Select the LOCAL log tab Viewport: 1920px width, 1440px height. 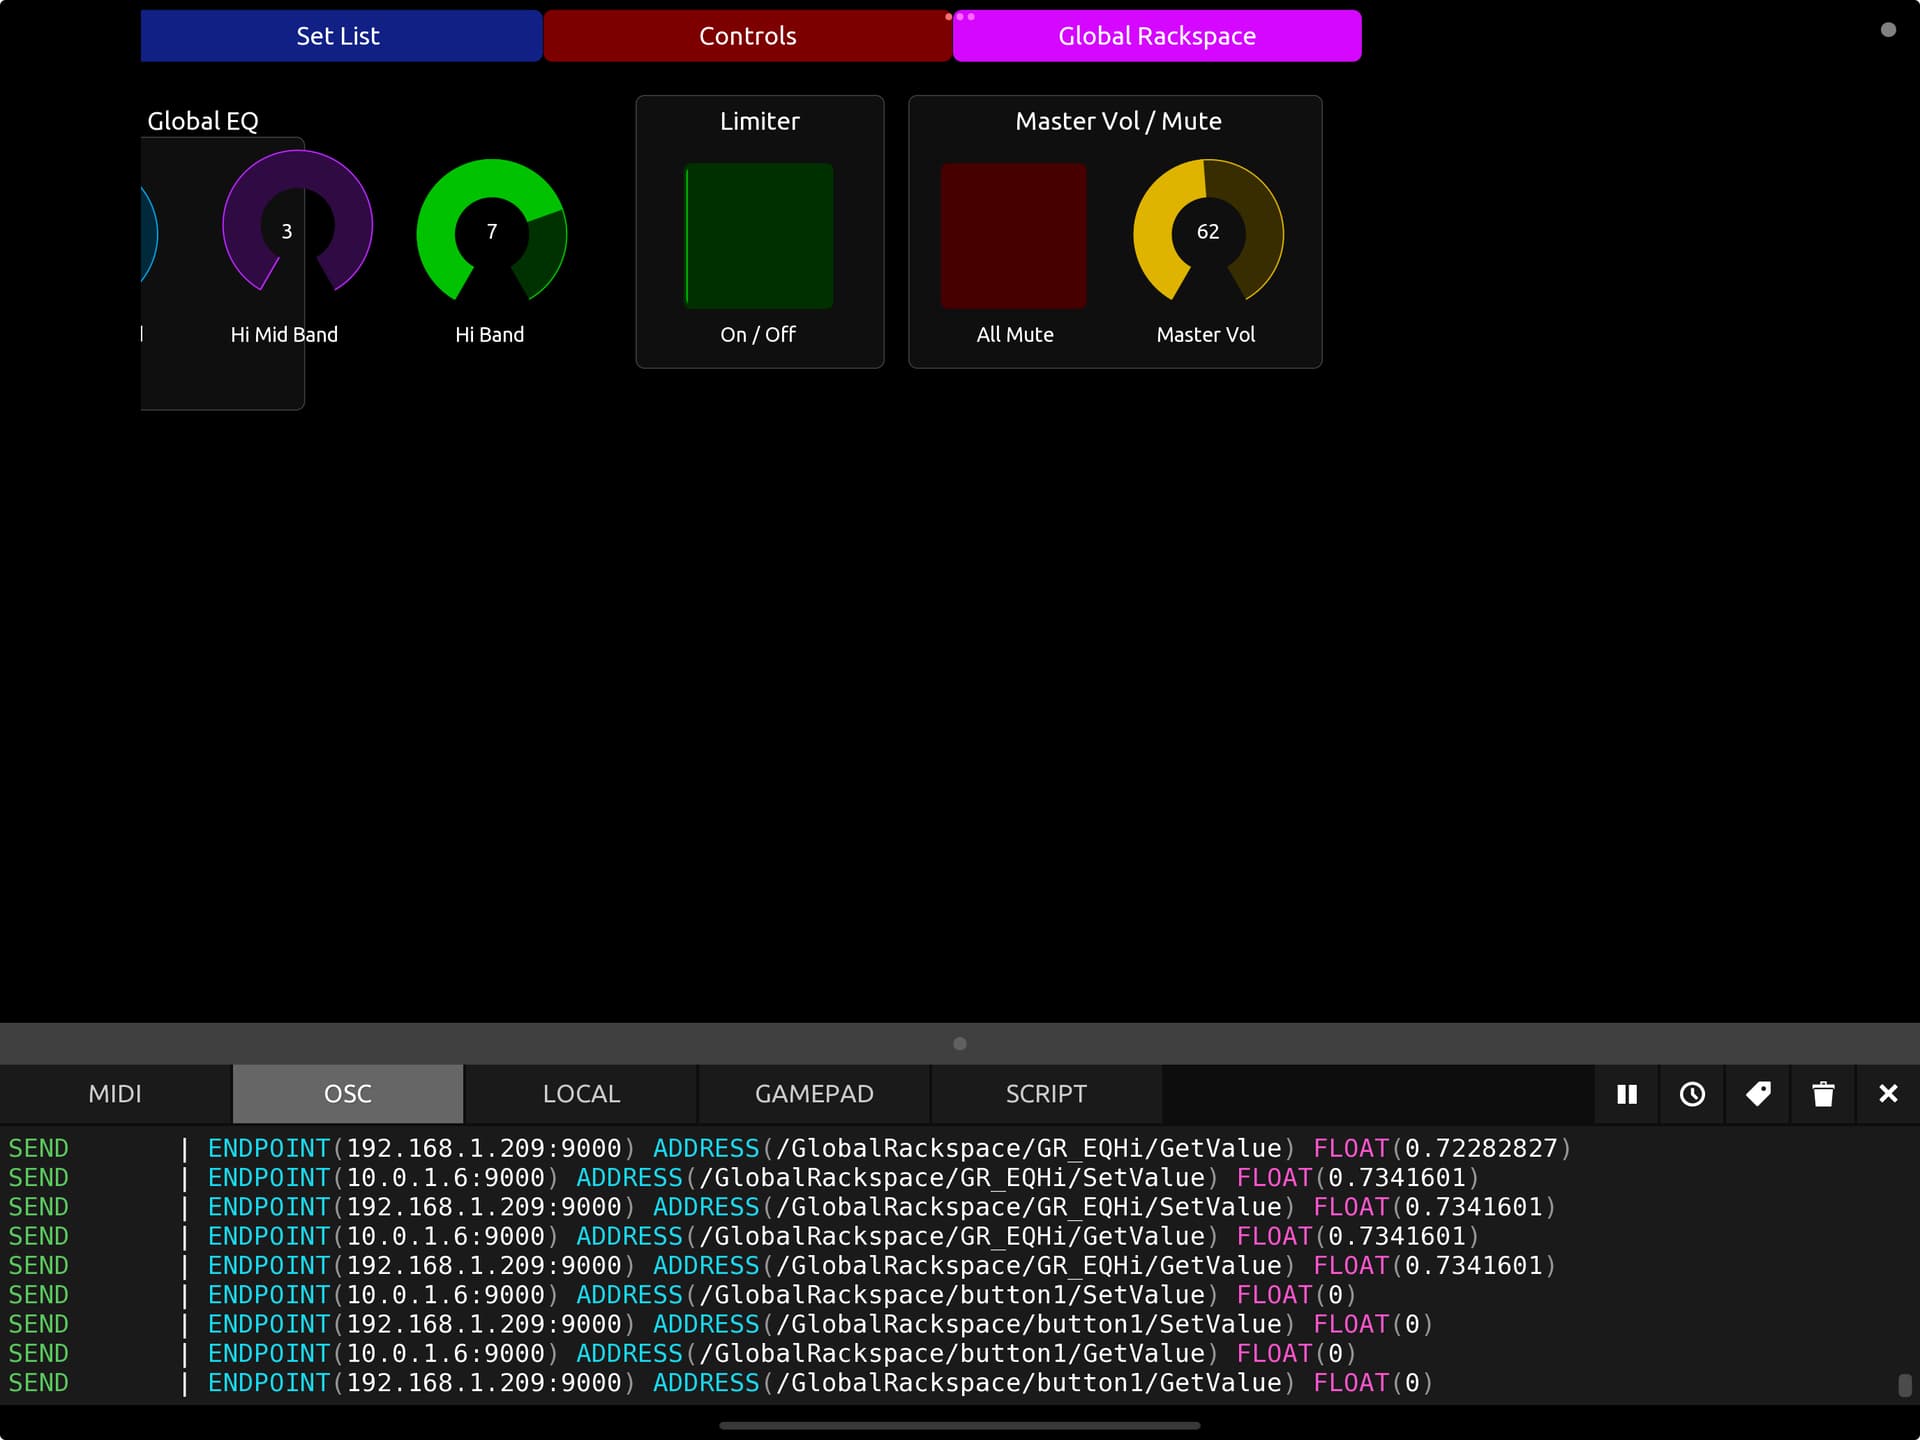pos(581,1094)
